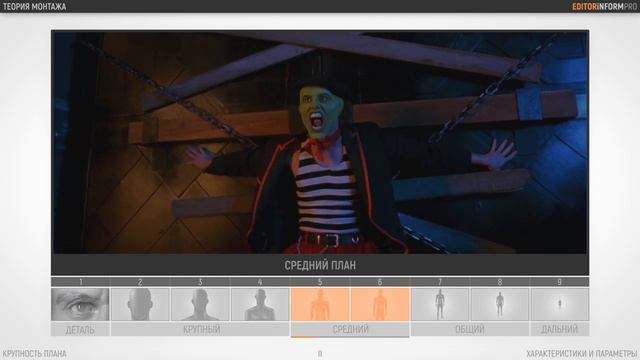
Task: Click the pause indicator at bottom center
Action: [320, 354]
